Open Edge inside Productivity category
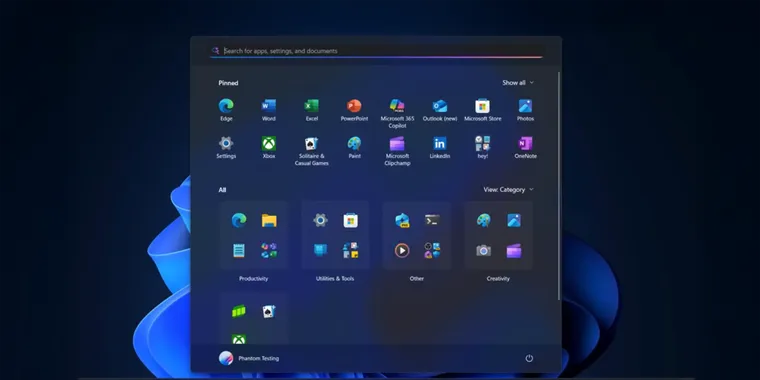This screenshot has width=760, height=380. tap(238, 221)
